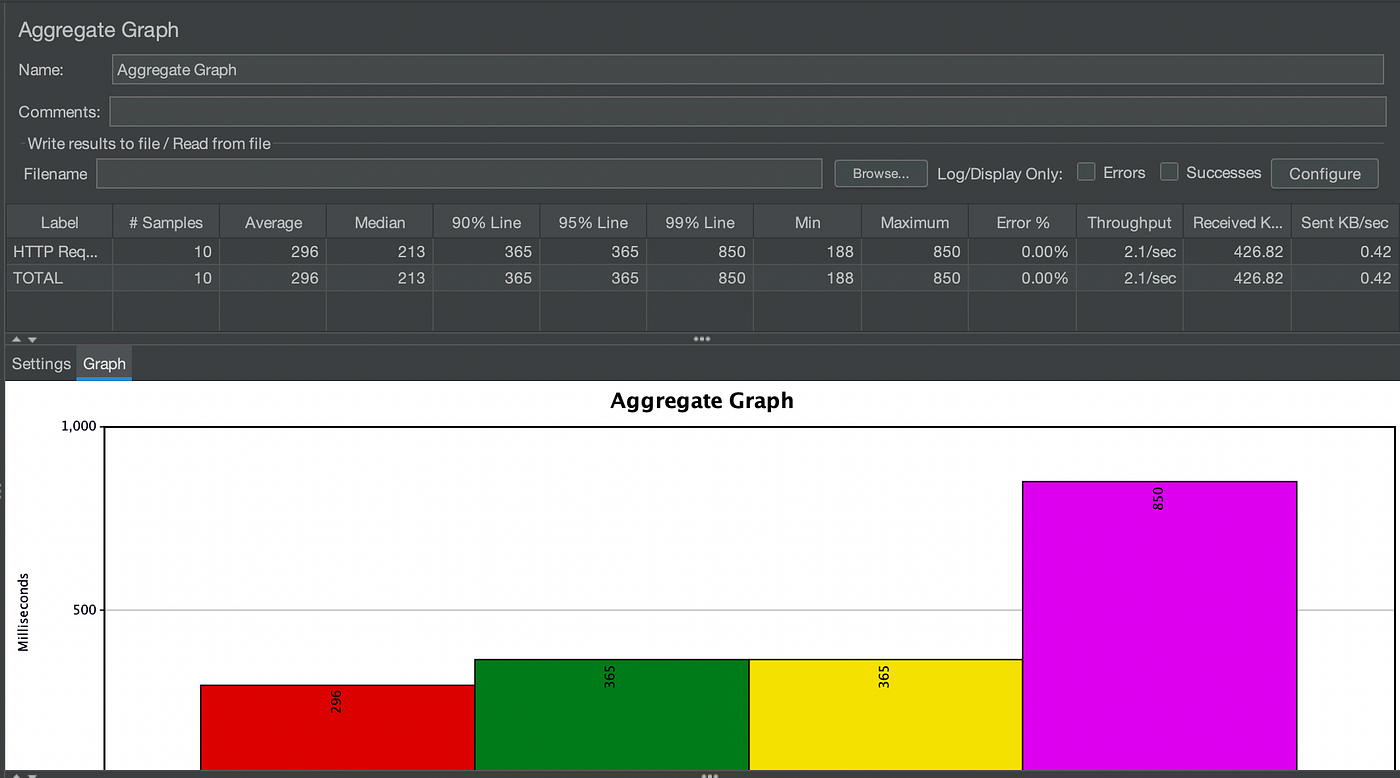Click the magenta bar labeled 850
The image size is (1400, 778).
[1160, 626]
